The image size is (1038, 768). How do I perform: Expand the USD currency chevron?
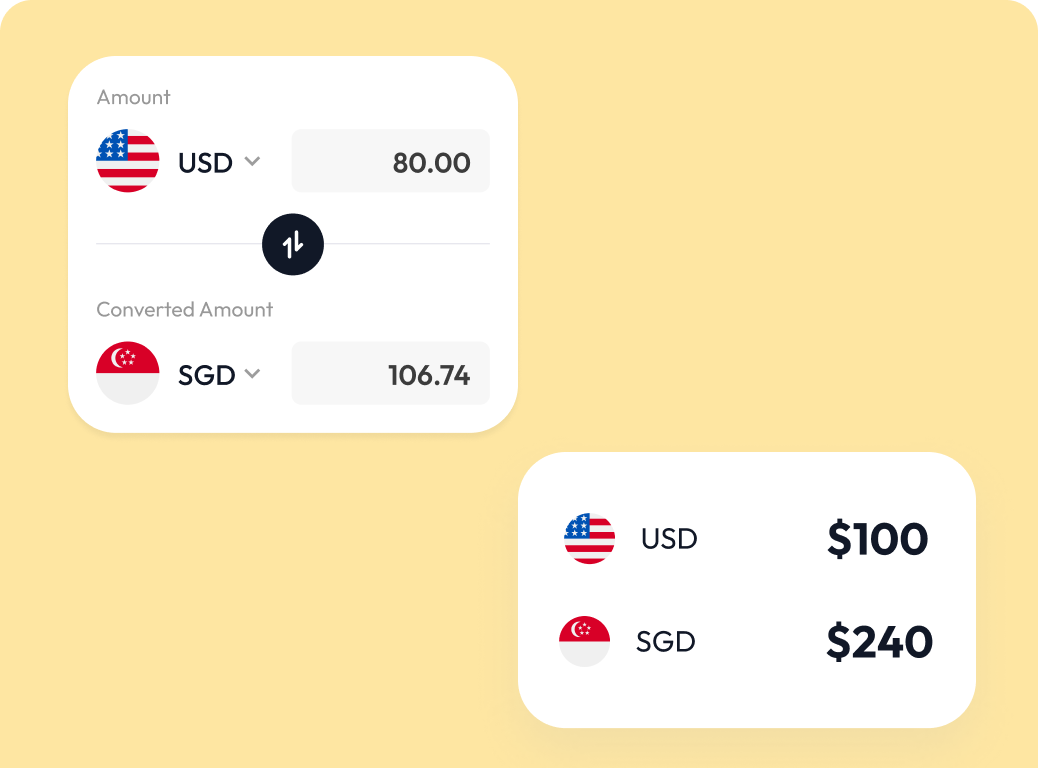pos(252,161)
